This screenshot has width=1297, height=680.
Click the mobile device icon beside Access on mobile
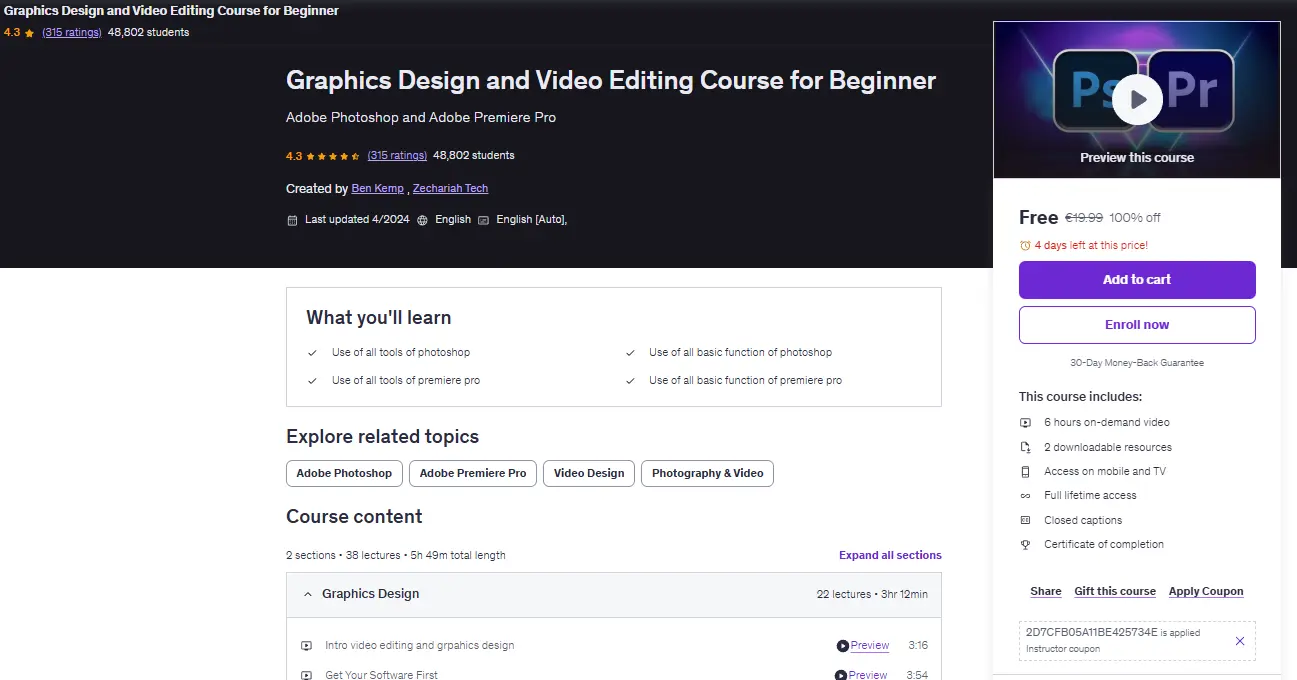1025,471
